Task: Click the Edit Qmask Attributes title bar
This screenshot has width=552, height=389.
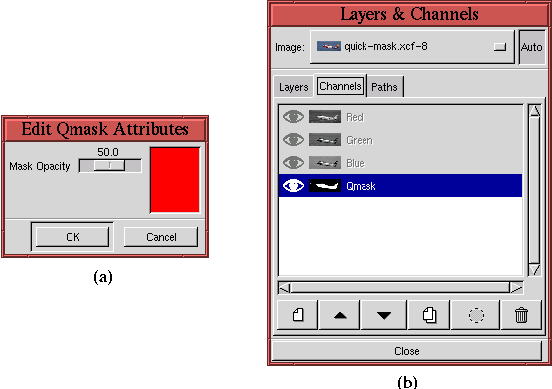Action: tap(105, 129)
